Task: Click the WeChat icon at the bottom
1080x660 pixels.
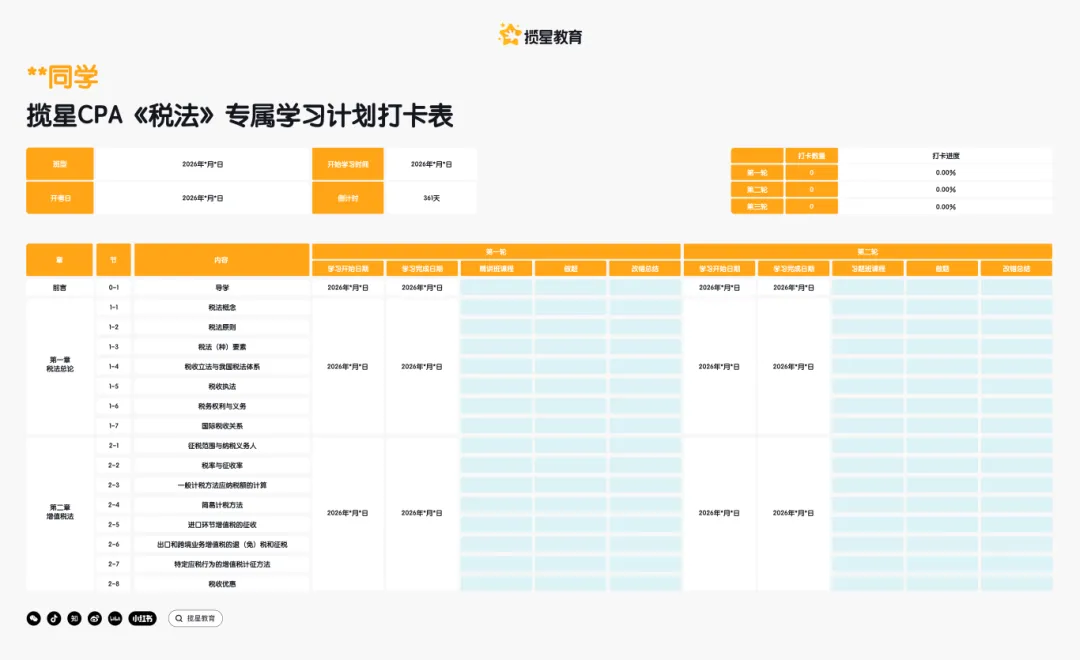Action: point(34,619)
